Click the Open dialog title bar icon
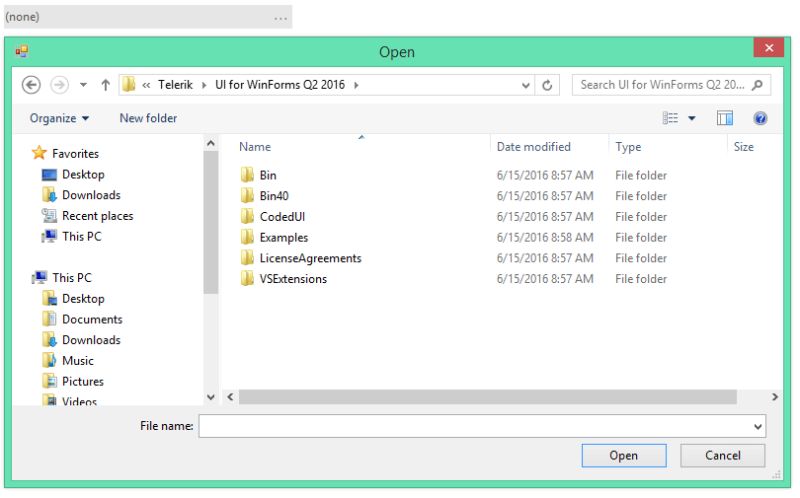The height and width of the screenshot is (498, 800). [x=22, y=51]
